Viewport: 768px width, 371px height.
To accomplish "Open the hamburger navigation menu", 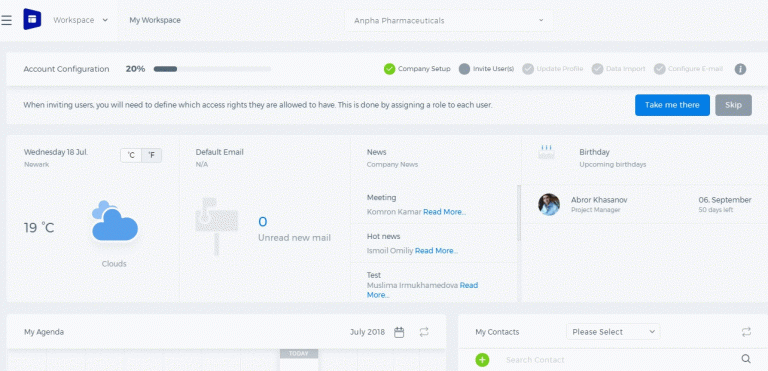I will tap(6, 20).
